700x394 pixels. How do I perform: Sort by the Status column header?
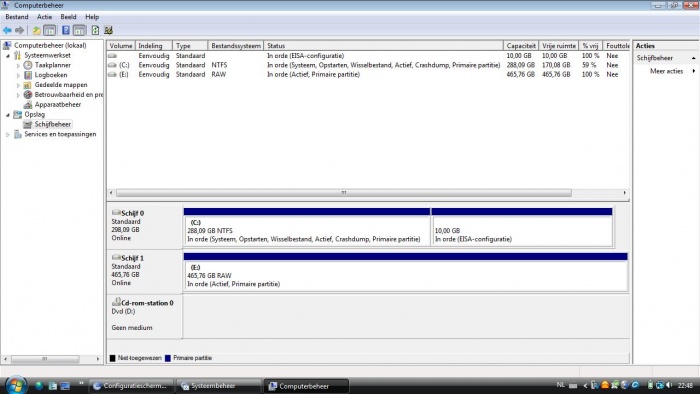click(x=383, y=46)
